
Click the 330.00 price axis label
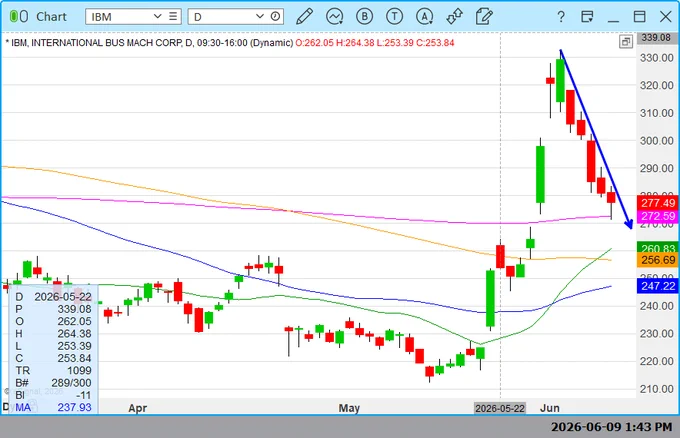click(657, 58)
